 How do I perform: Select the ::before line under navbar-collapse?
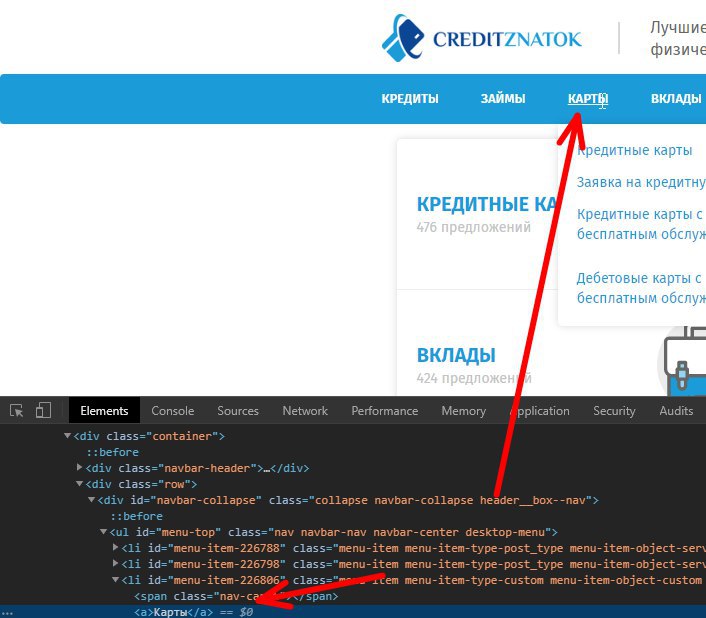pyautogui.click(x=136, y=516)
